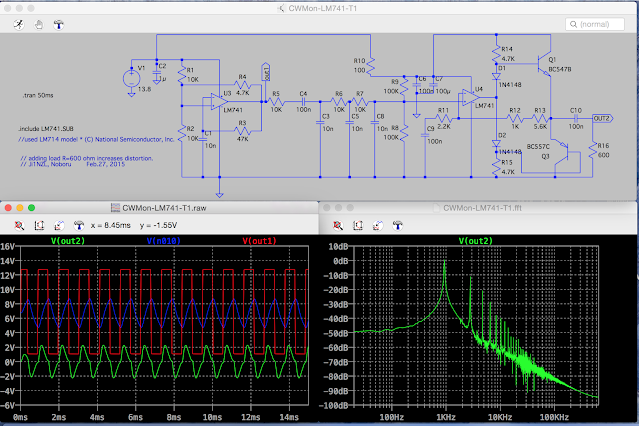Click capacitor C10 100n

(575, 119)
